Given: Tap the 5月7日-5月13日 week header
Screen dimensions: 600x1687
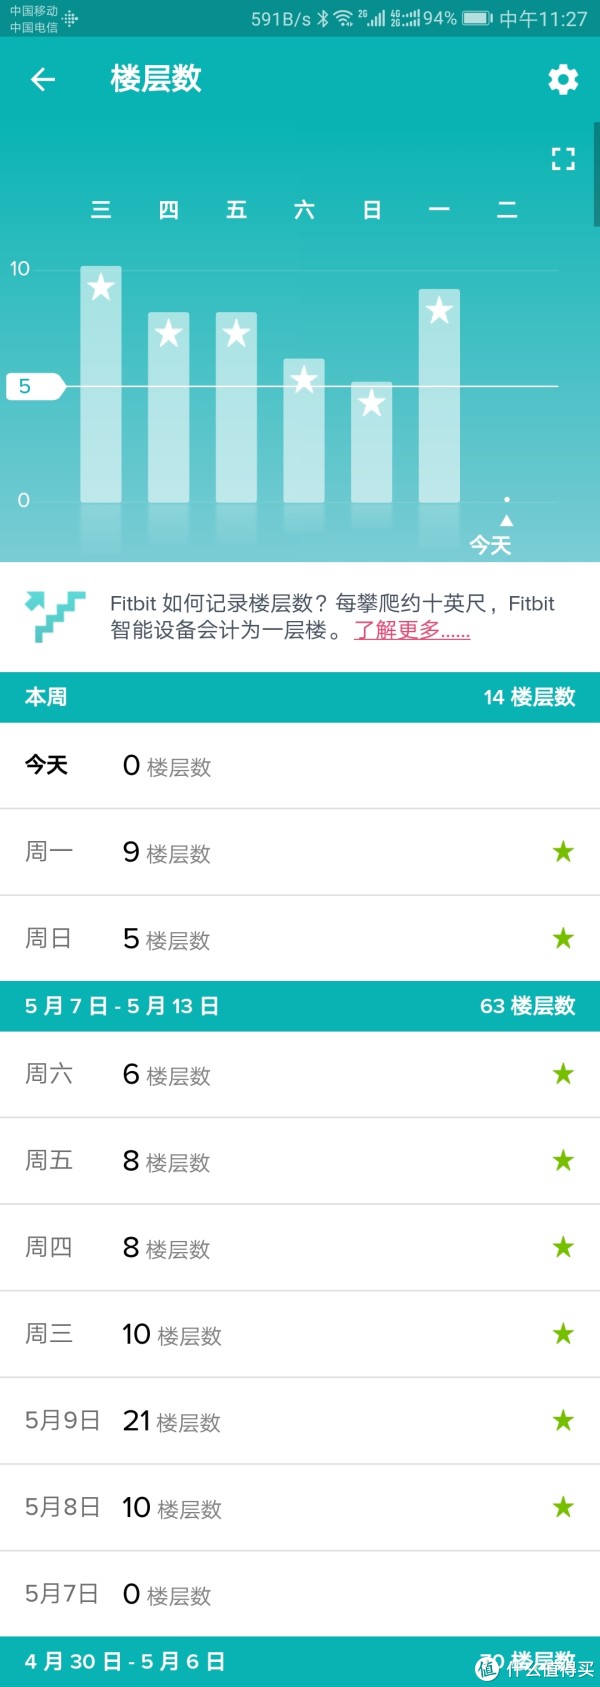Looking at the screenshot, I should click(x=300, y=1006).
